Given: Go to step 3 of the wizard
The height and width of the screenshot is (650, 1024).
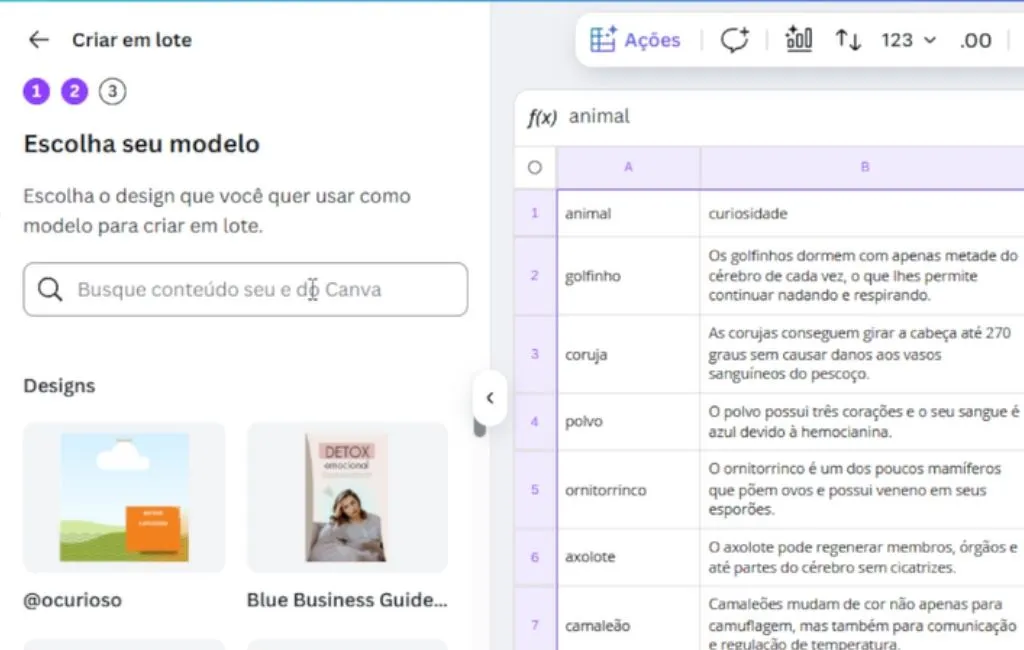Looking at the screenshot, I should pos(112,92).
